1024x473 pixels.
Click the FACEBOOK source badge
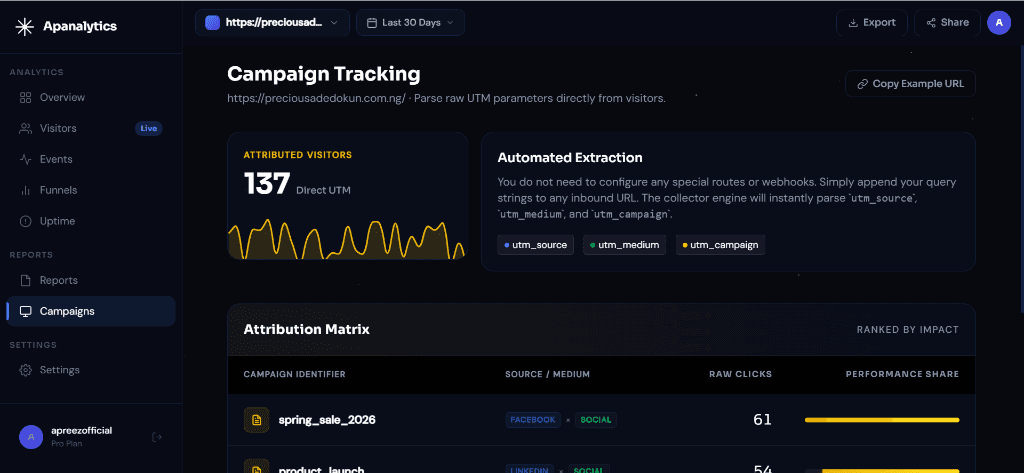click(533, 419)
